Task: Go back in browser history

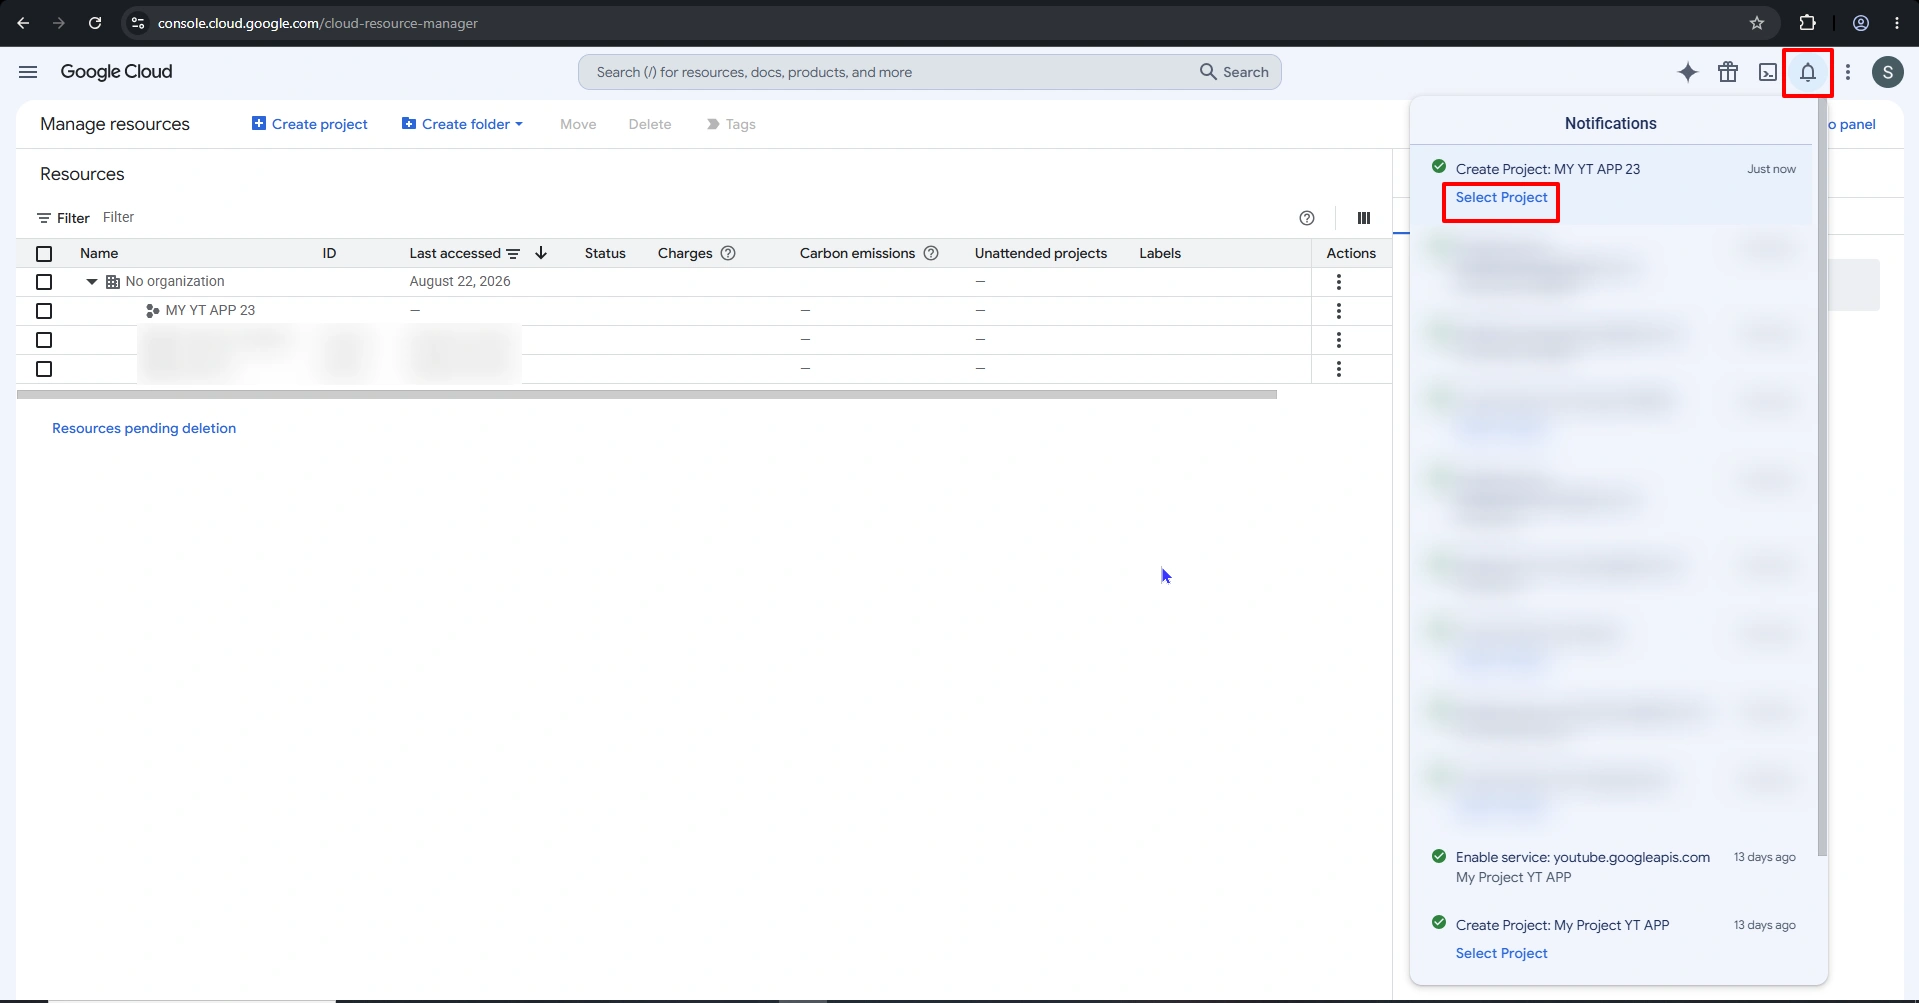Action: [23, 23]
